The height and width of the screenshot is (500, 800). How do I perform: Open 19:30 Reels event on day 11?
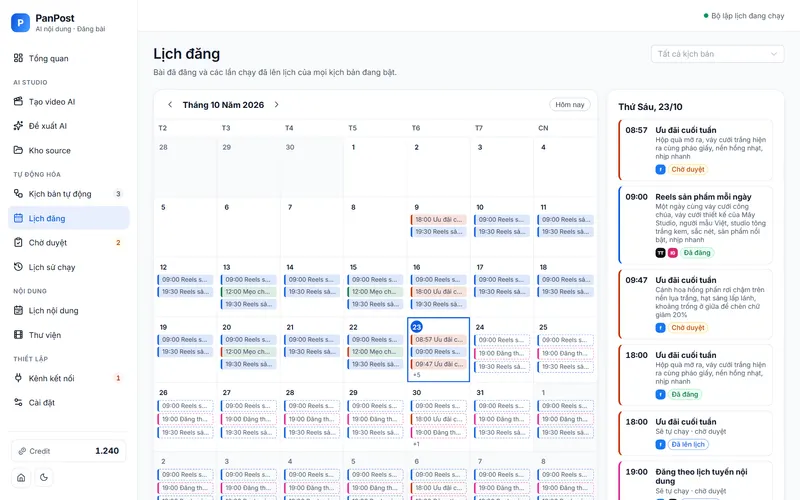[565, 232]
